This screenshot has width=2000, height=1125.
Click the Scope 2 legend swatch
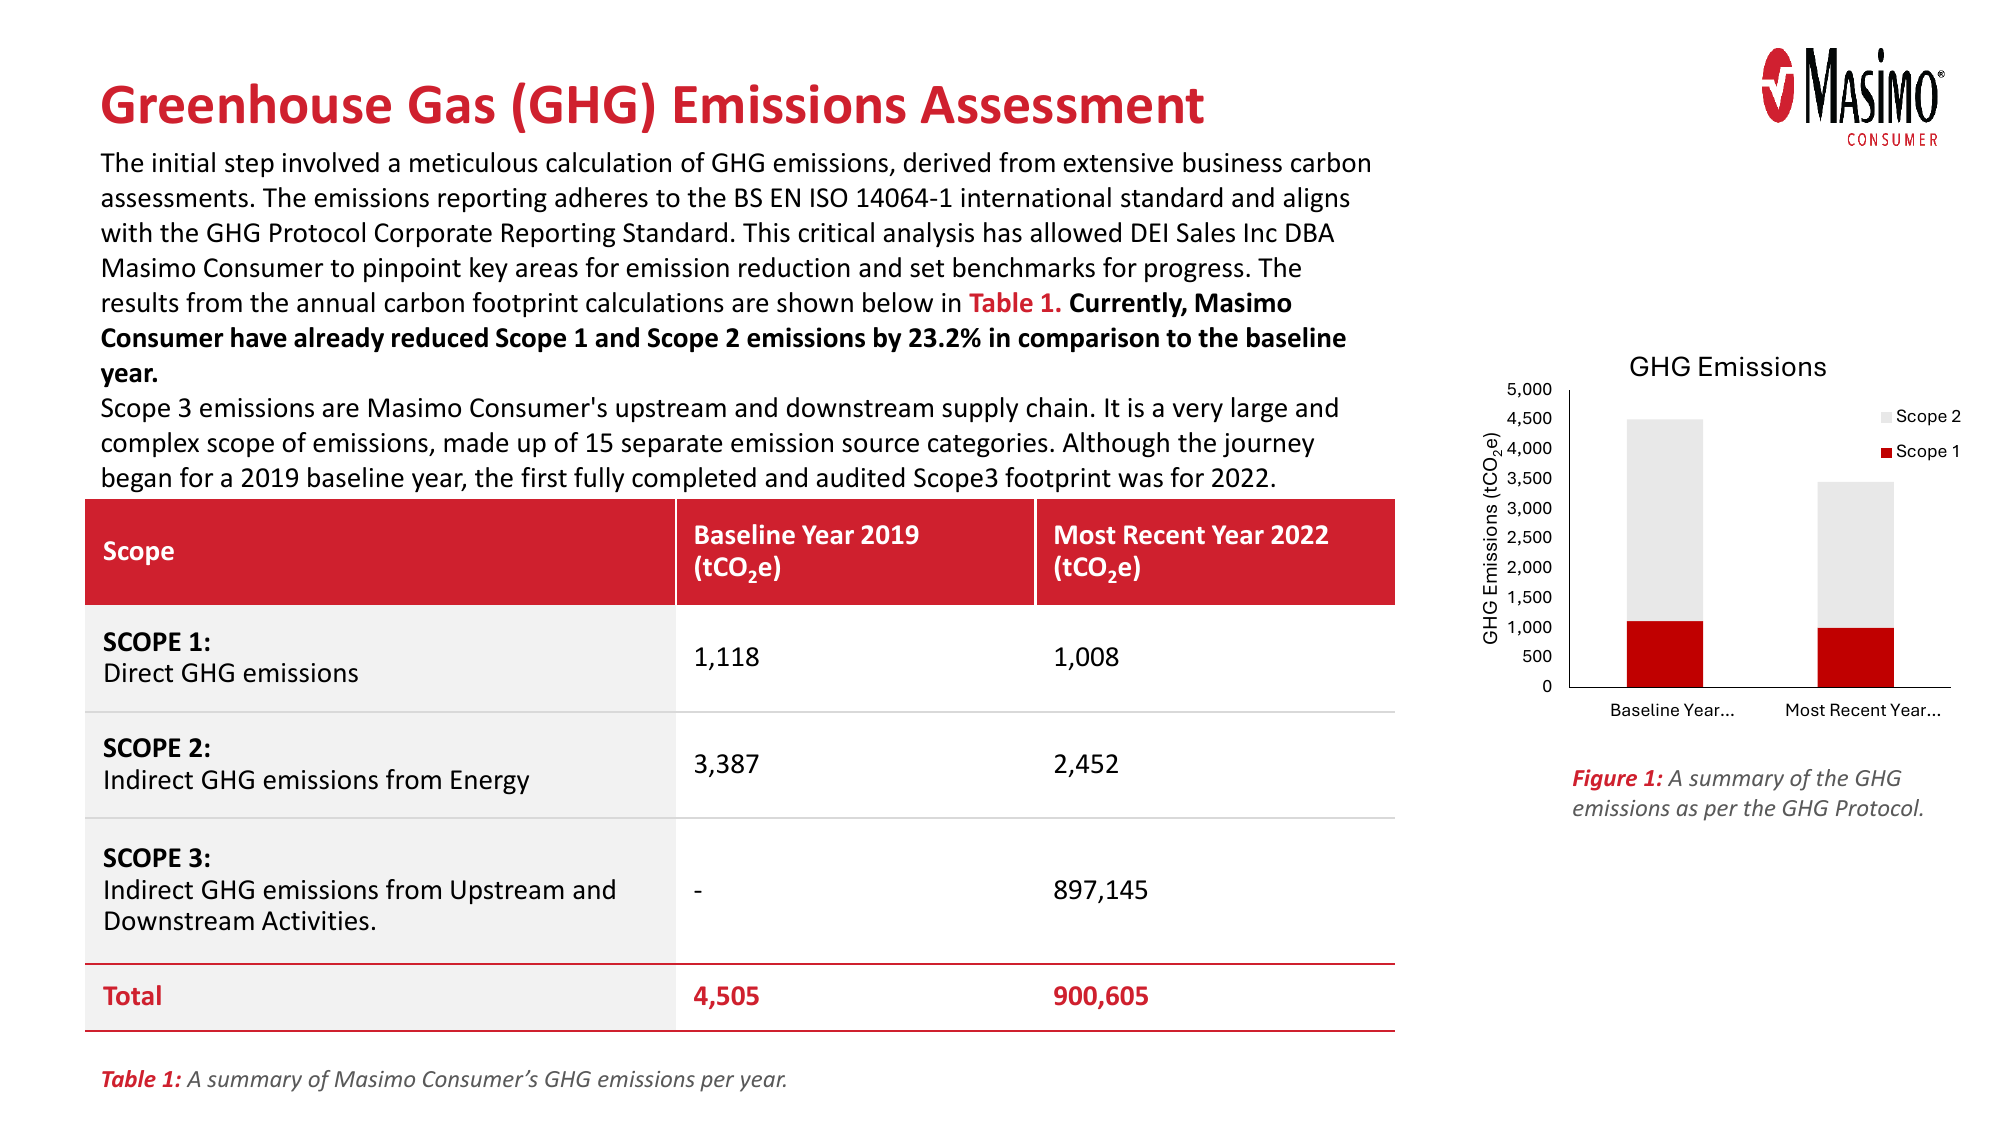(x=1886, y=417)
